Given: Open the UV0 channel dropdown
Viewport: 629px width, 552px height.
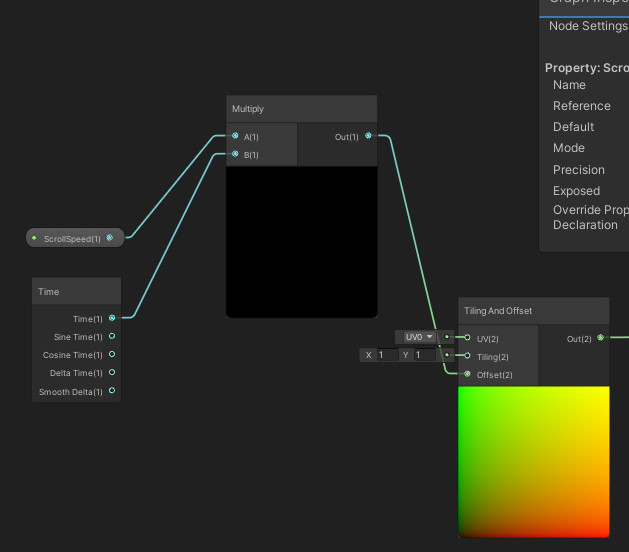Looking at the screenshot, I should [418, 337].
